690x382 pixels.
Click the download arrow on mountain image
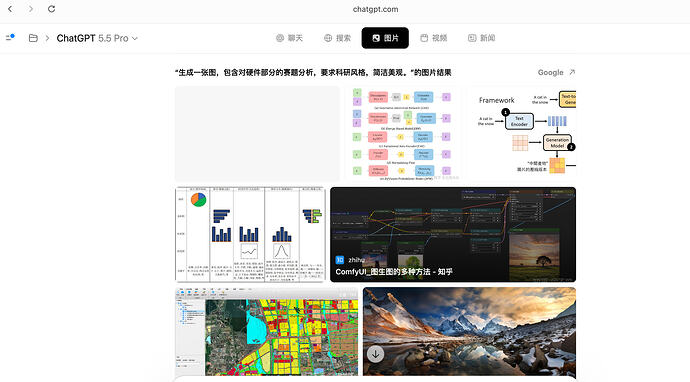click(x=375, y=353)
